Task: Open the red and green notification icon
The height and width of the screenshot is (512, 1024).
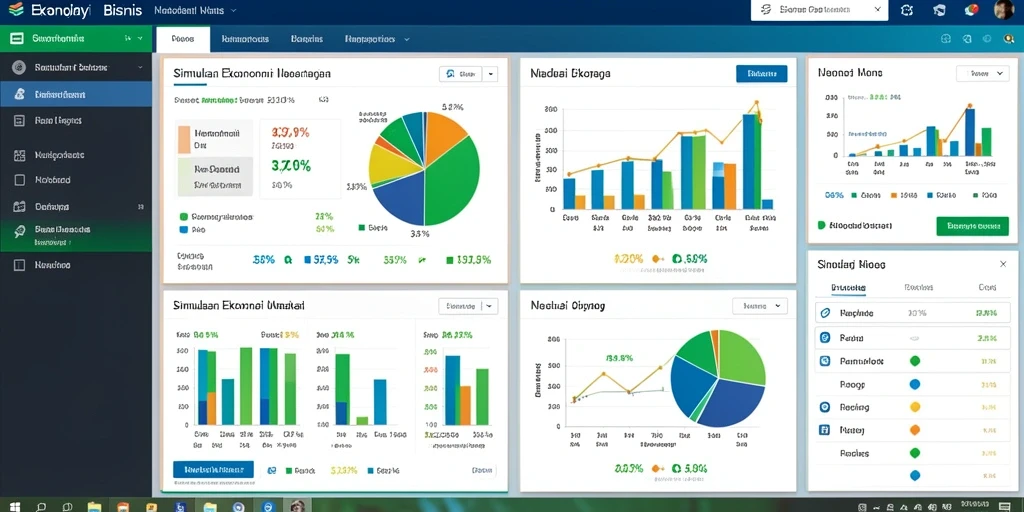Action: pos(972,9)
